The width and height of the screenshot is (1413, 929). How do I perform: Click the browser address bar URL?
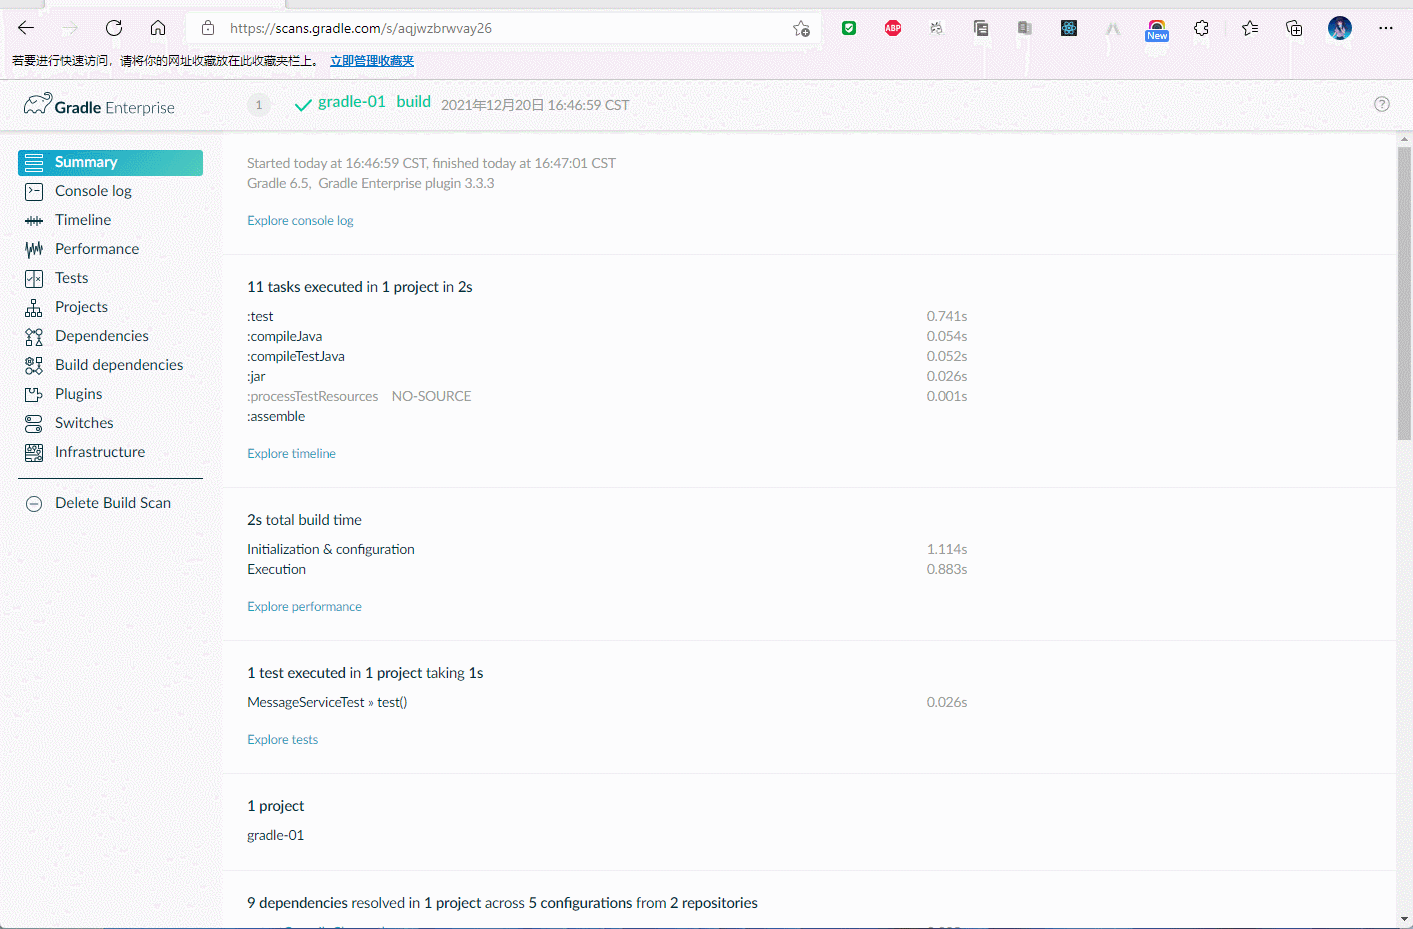(361, 28)
